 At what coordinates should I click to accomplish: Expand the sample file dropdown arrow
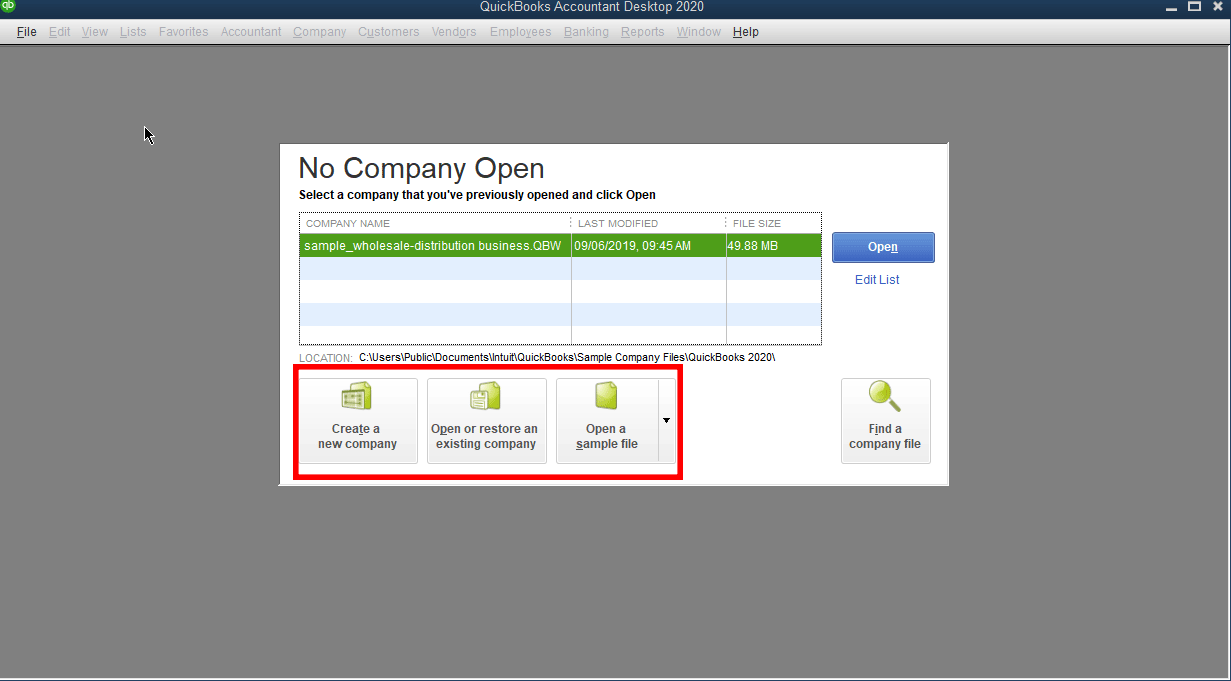tap(667, 421)
